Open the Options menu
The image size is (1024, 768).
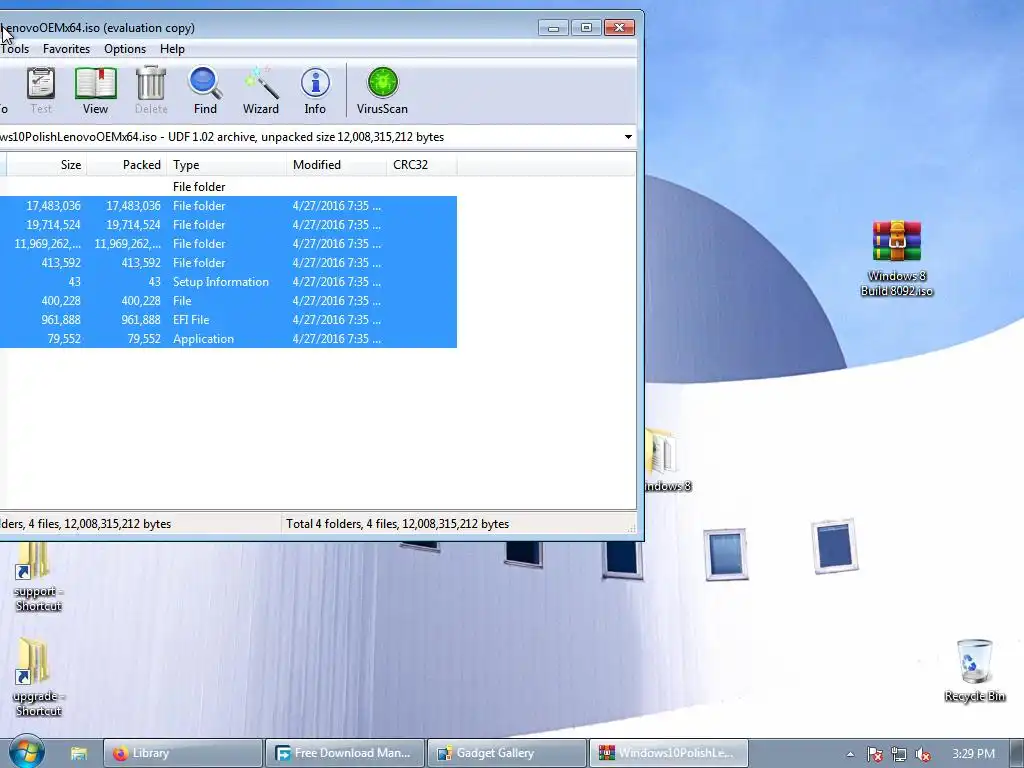[125, 49]
